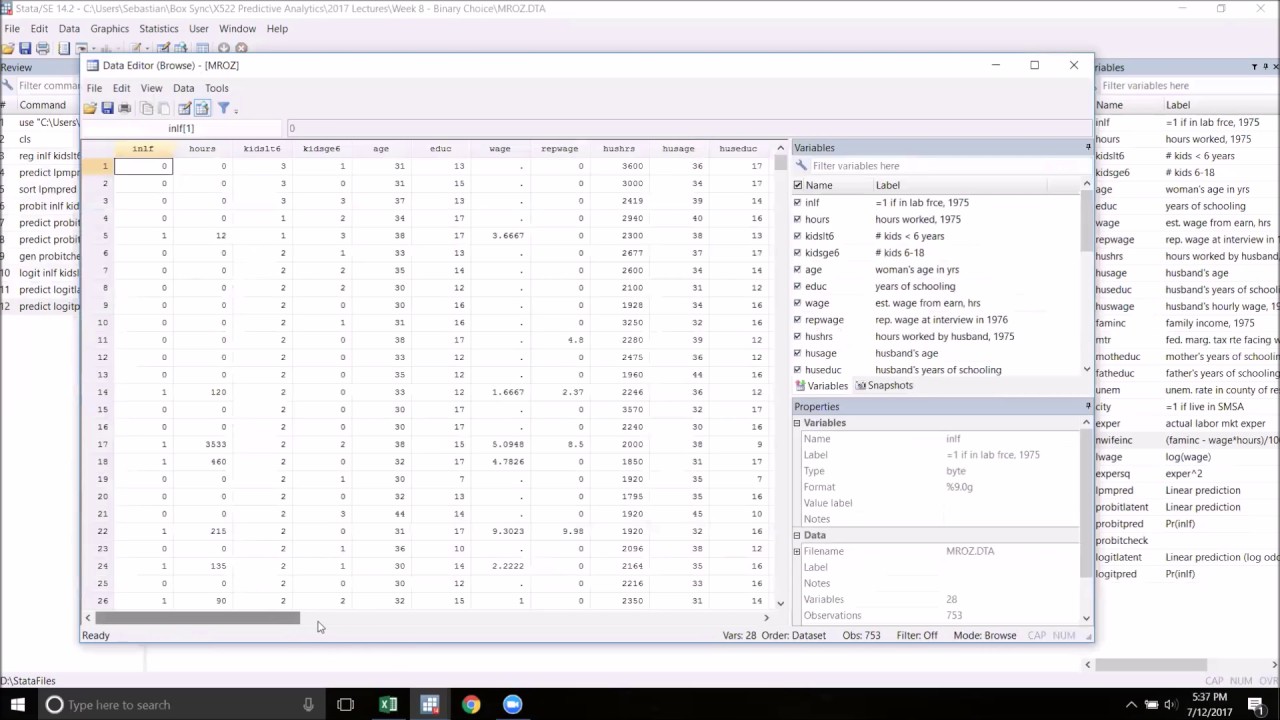
Task: Open Edit menu in Data Editor
Action: pos(121,88)
